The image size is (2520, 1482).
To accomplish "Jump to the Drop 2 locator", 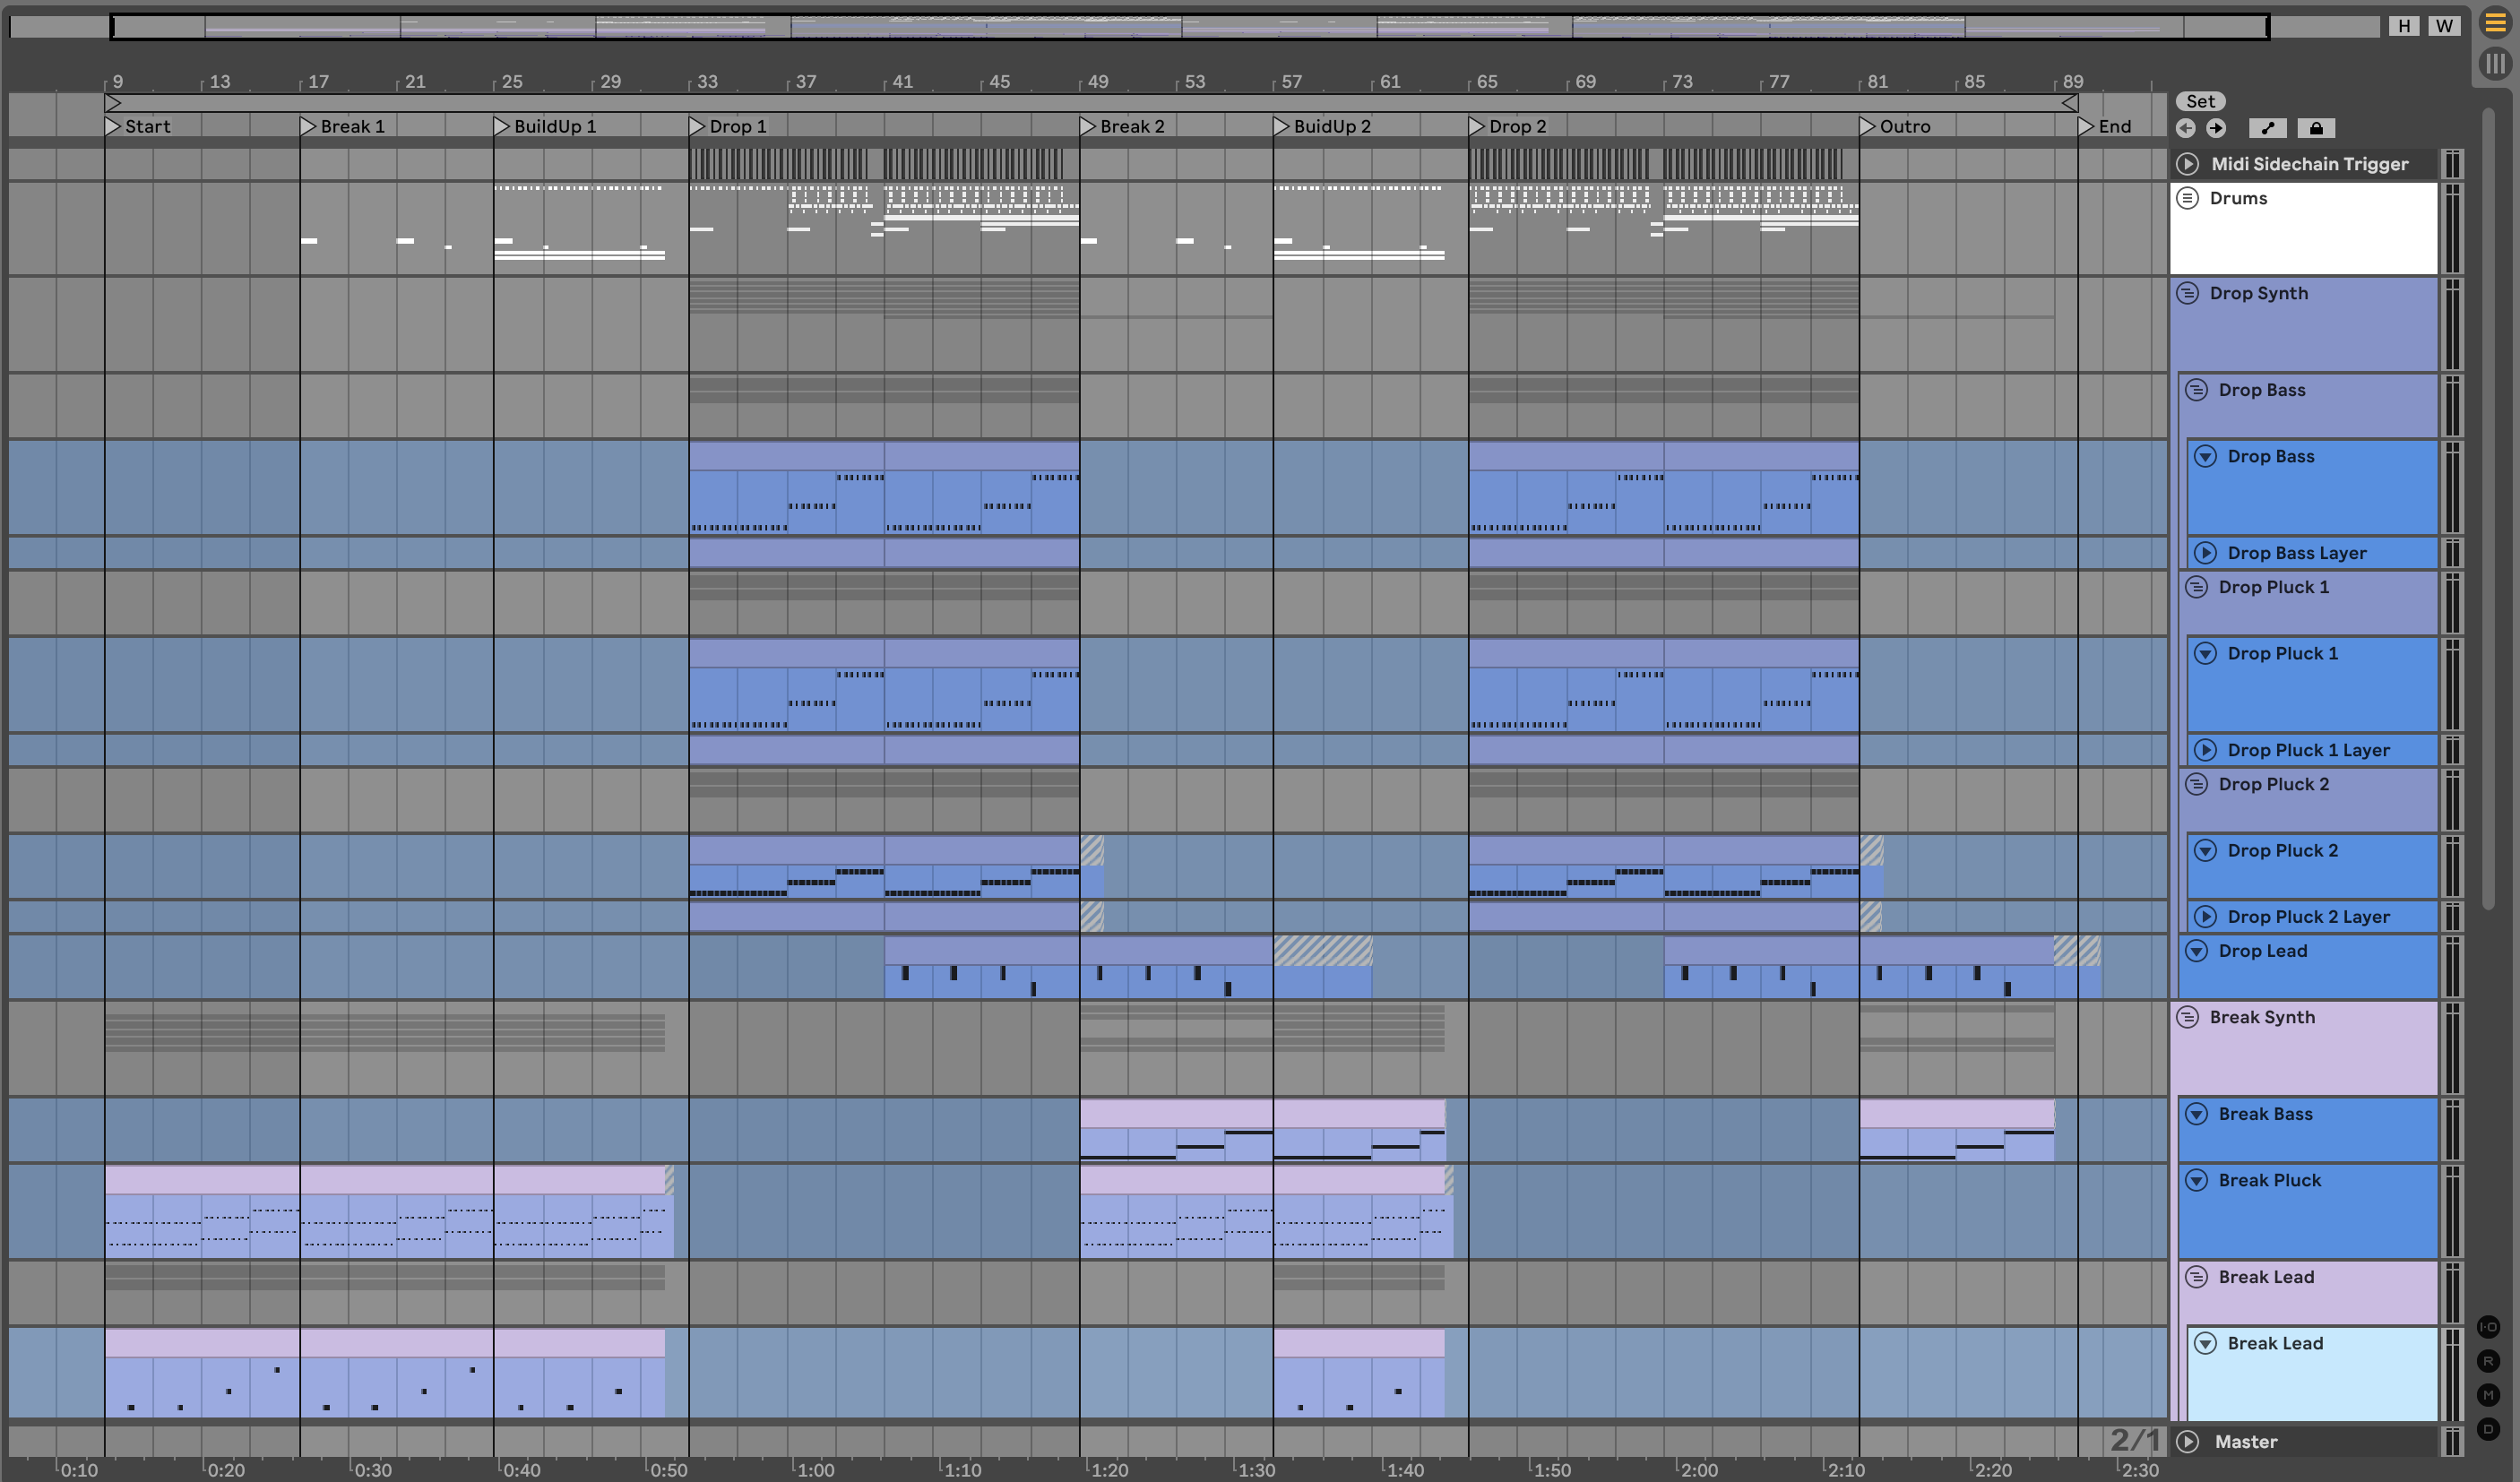I will pos(1508,126).
